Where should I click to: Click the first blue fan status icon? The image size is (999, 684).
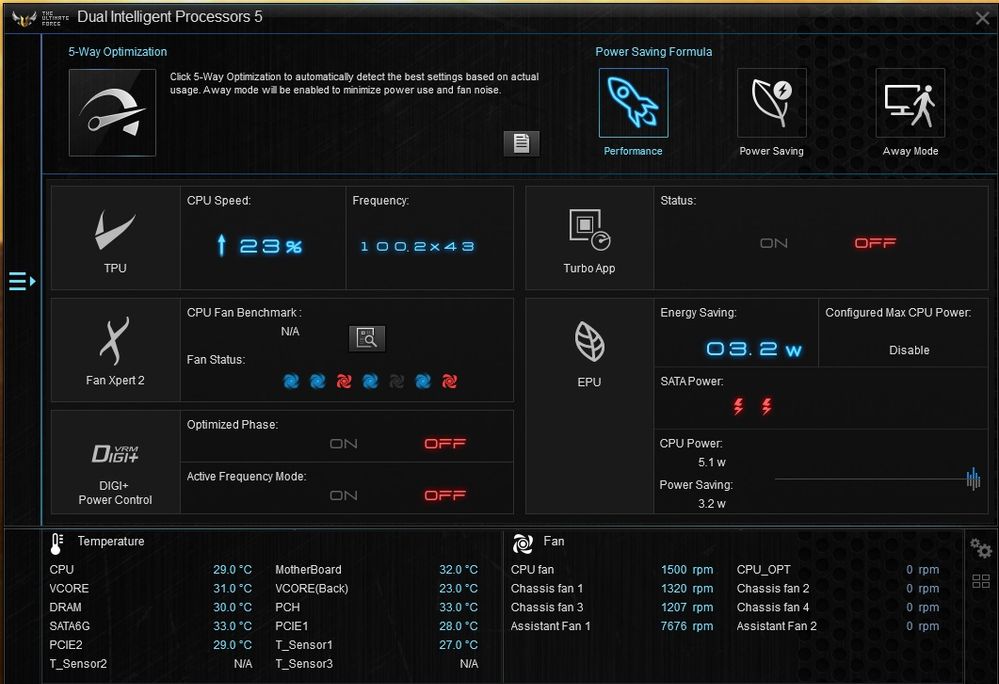point(291,381)
